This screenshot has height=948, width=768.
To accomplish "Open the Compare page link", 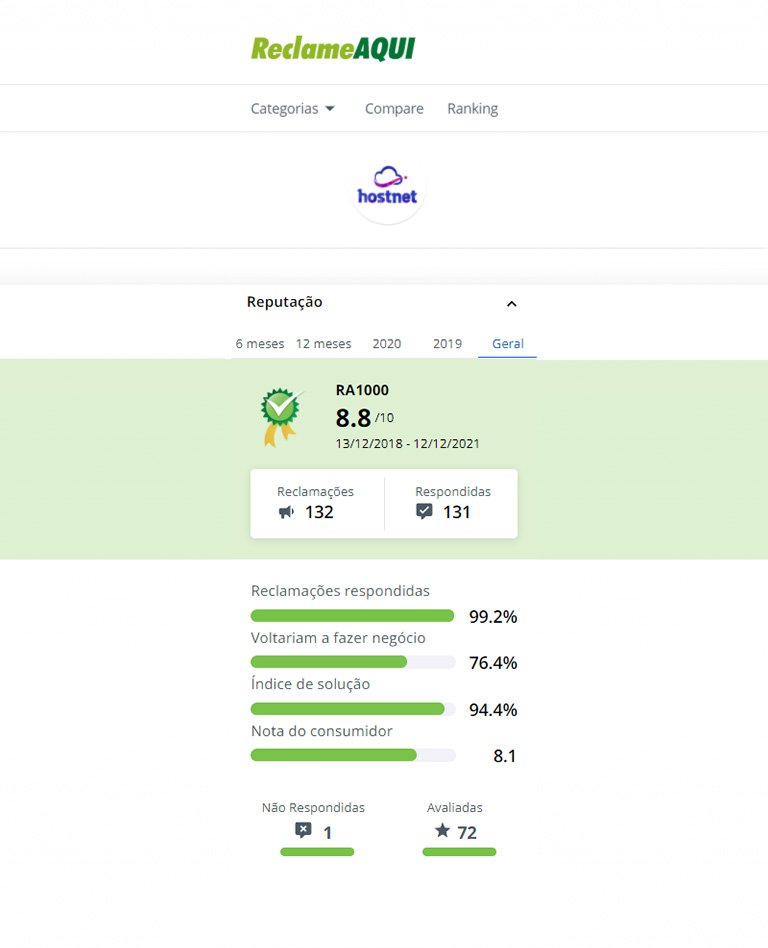I will click(394, 109).
